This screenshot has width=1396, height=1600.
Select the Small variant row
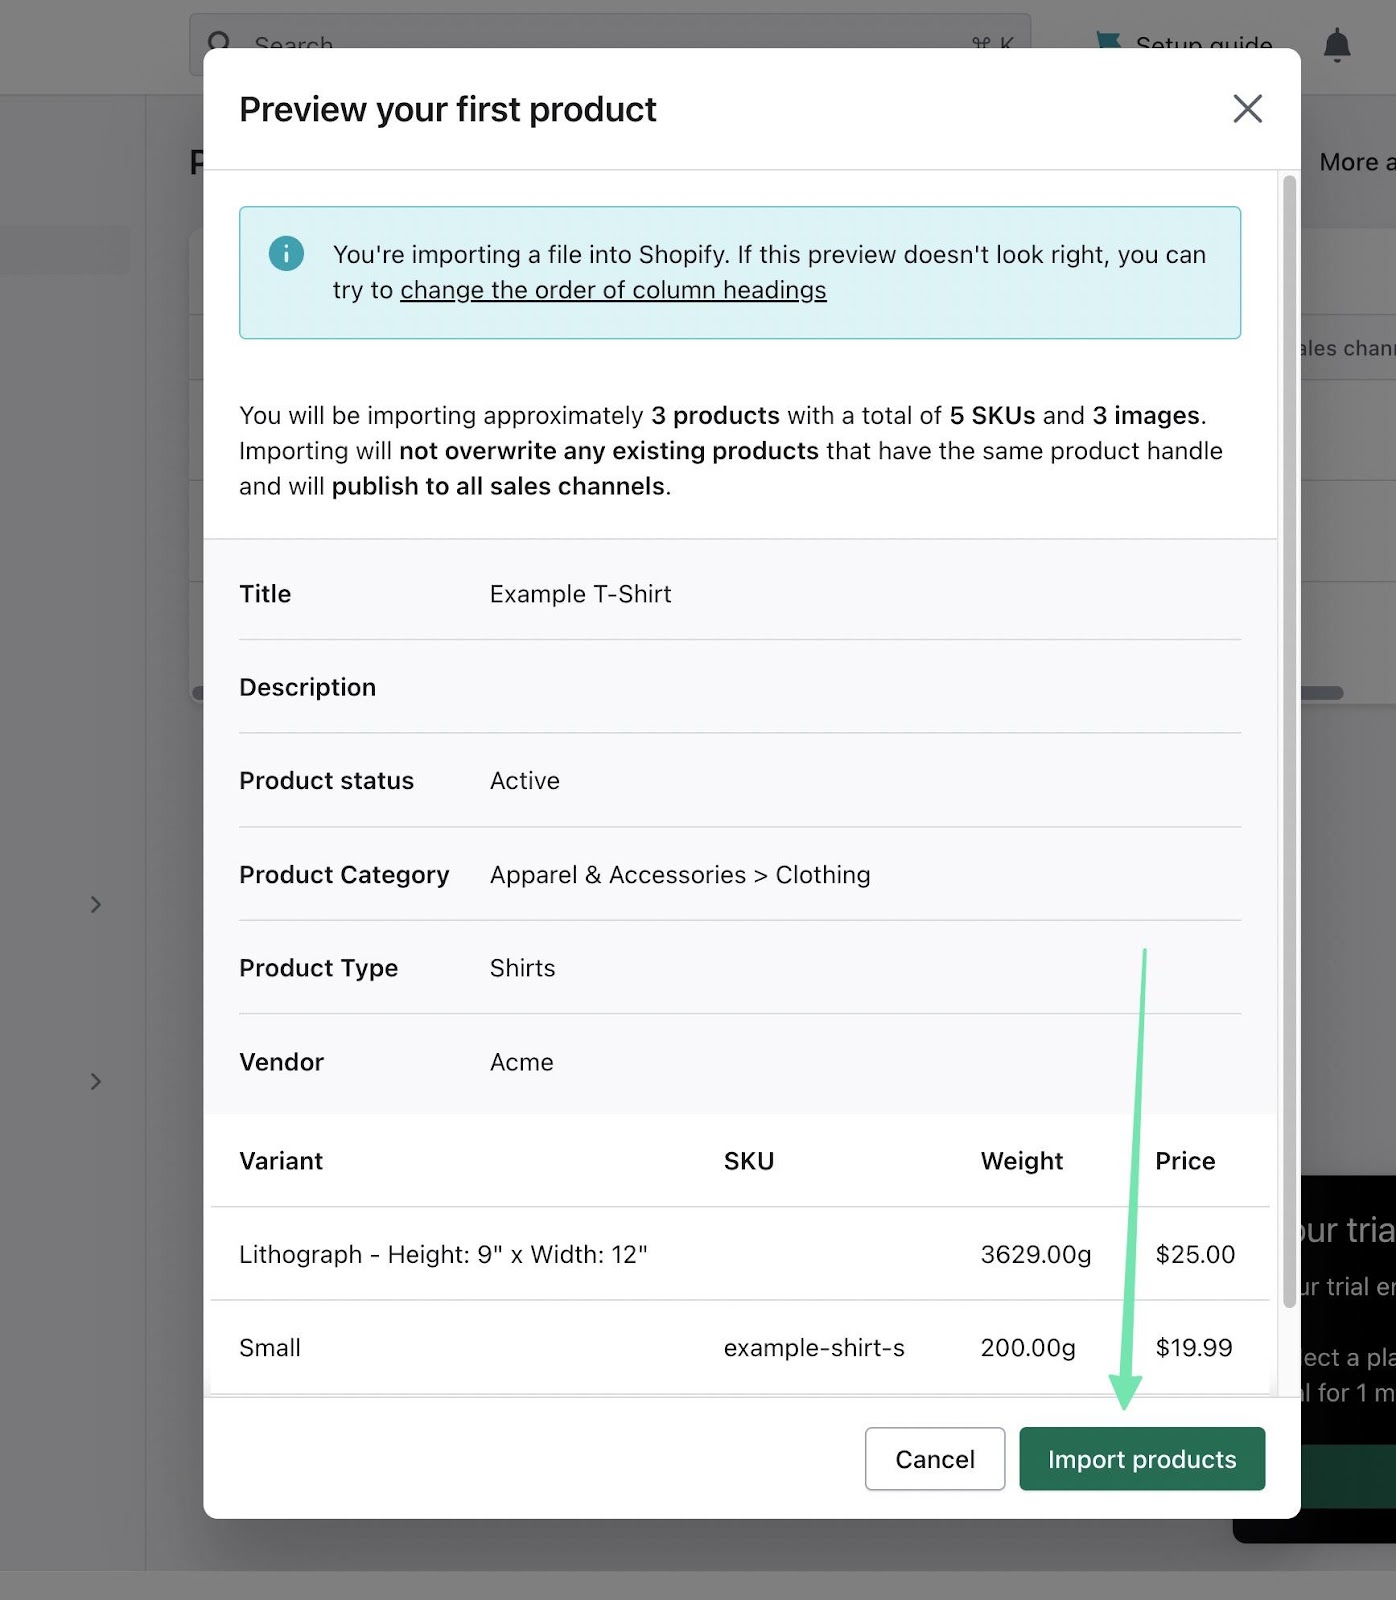(270, 1348)
